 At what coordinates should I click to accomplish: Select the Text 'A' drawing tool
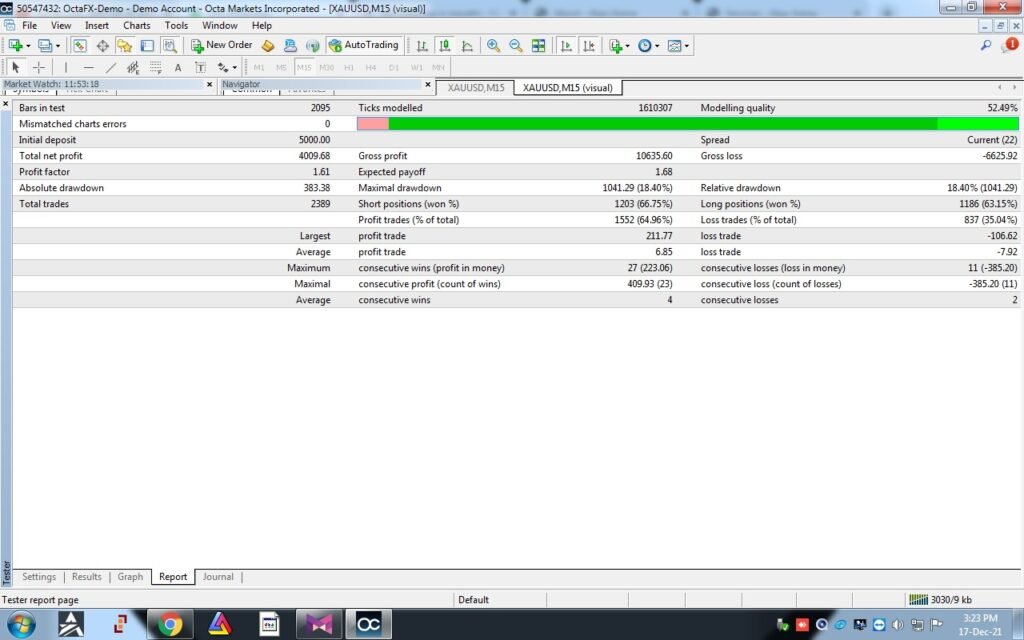(x=178, y=67)
